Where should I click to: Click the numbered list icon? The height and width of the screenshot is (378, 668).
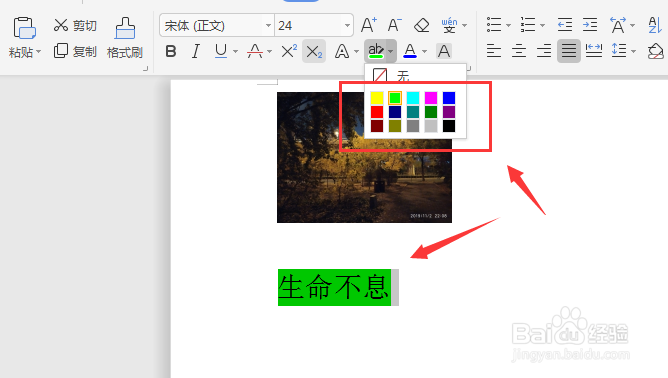click(x=528, y=25)
